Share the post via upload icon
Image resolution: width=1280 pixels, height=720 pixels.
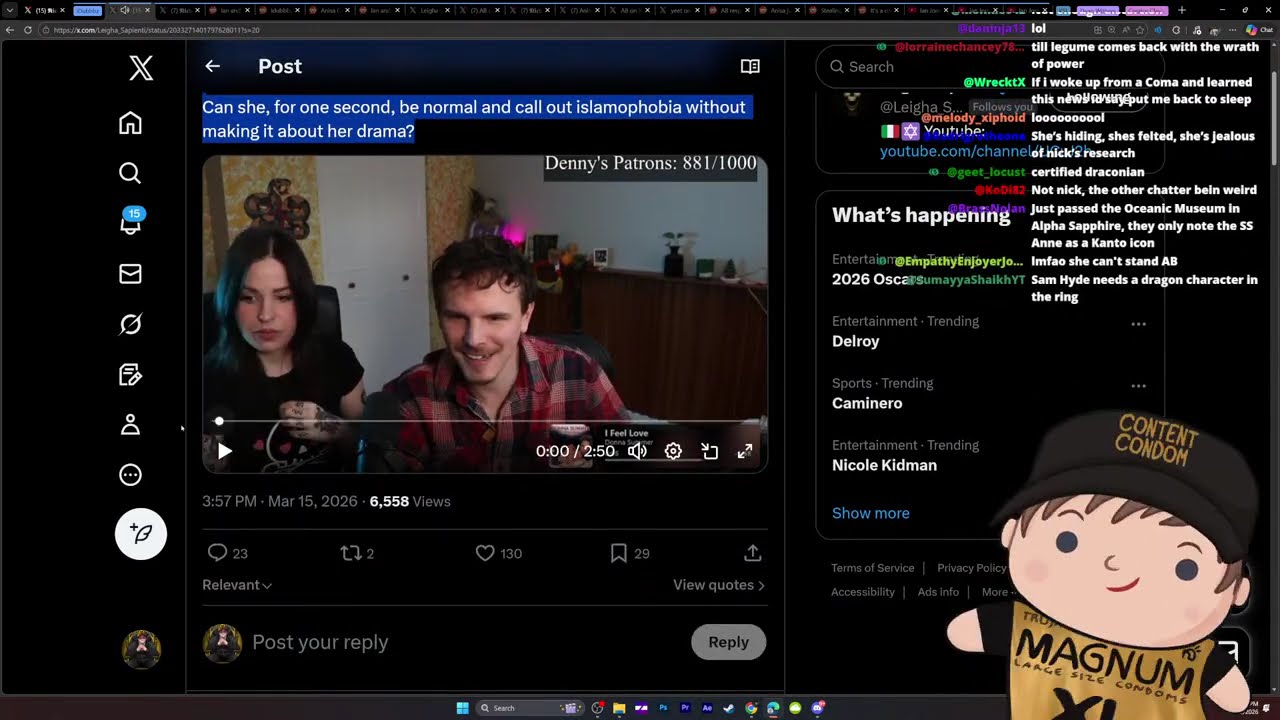coord(753,553)
